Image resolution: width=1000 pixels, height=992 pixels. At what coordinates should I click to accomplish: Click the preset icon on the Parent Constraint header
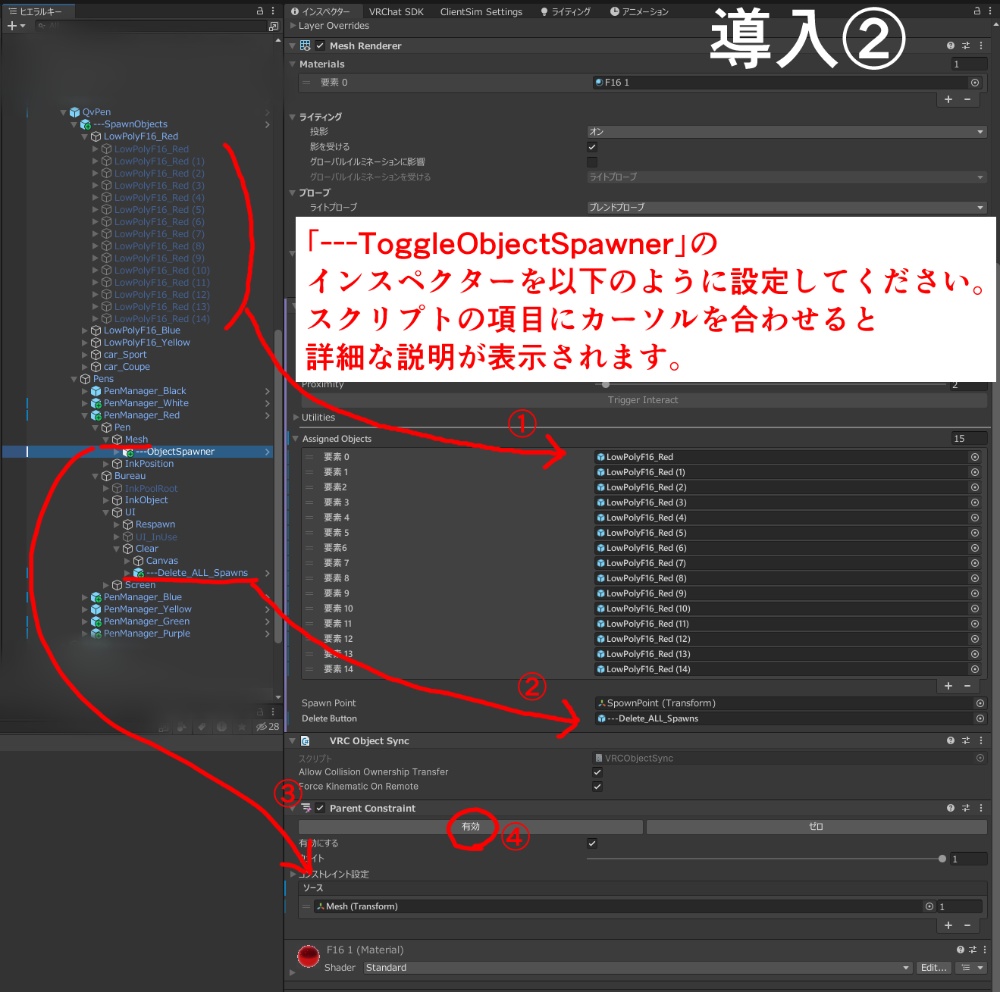(965, 808)
